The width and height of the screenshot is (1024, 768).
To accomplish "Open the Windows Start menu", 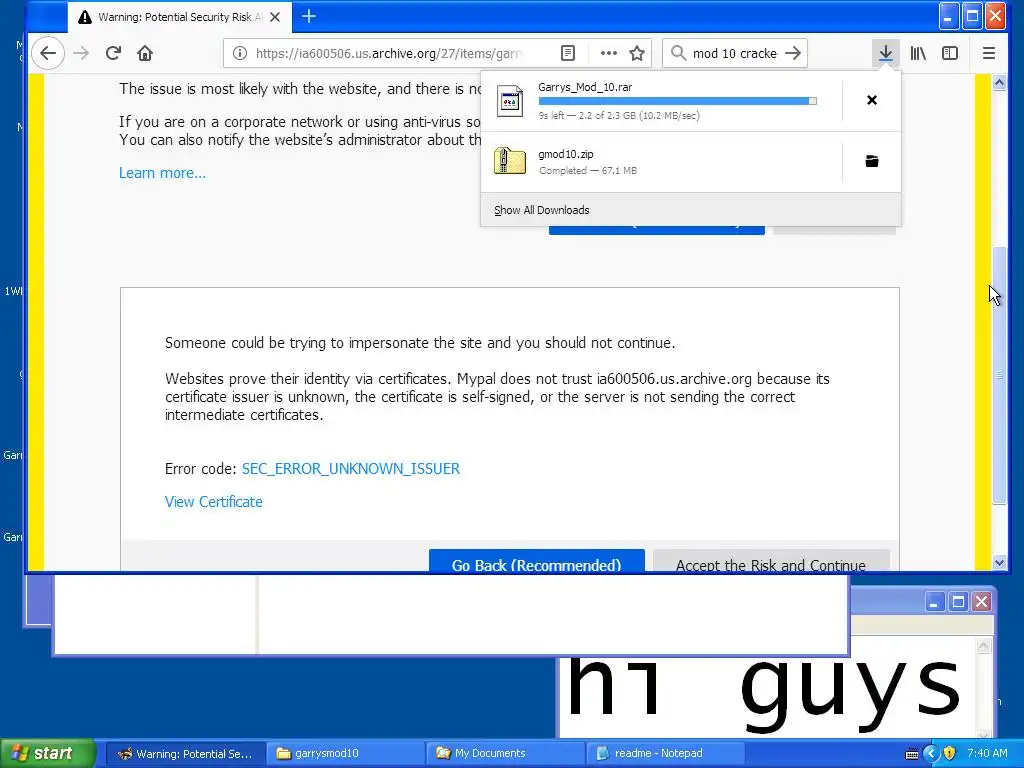I will pyautogui.click(x=48, y=753).
